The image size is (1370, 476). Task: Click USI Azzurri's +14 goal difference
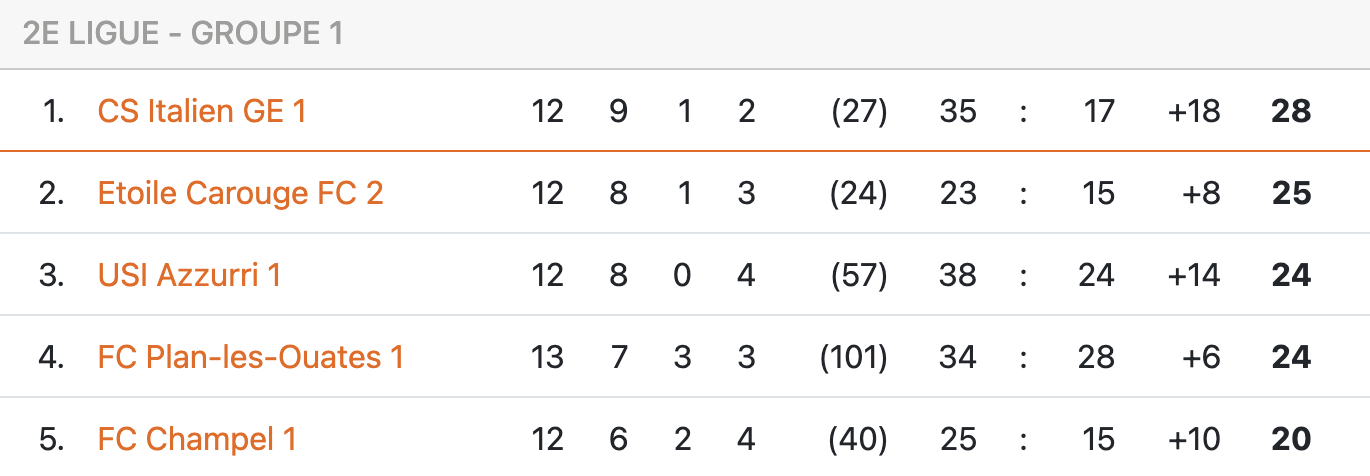1194,275
